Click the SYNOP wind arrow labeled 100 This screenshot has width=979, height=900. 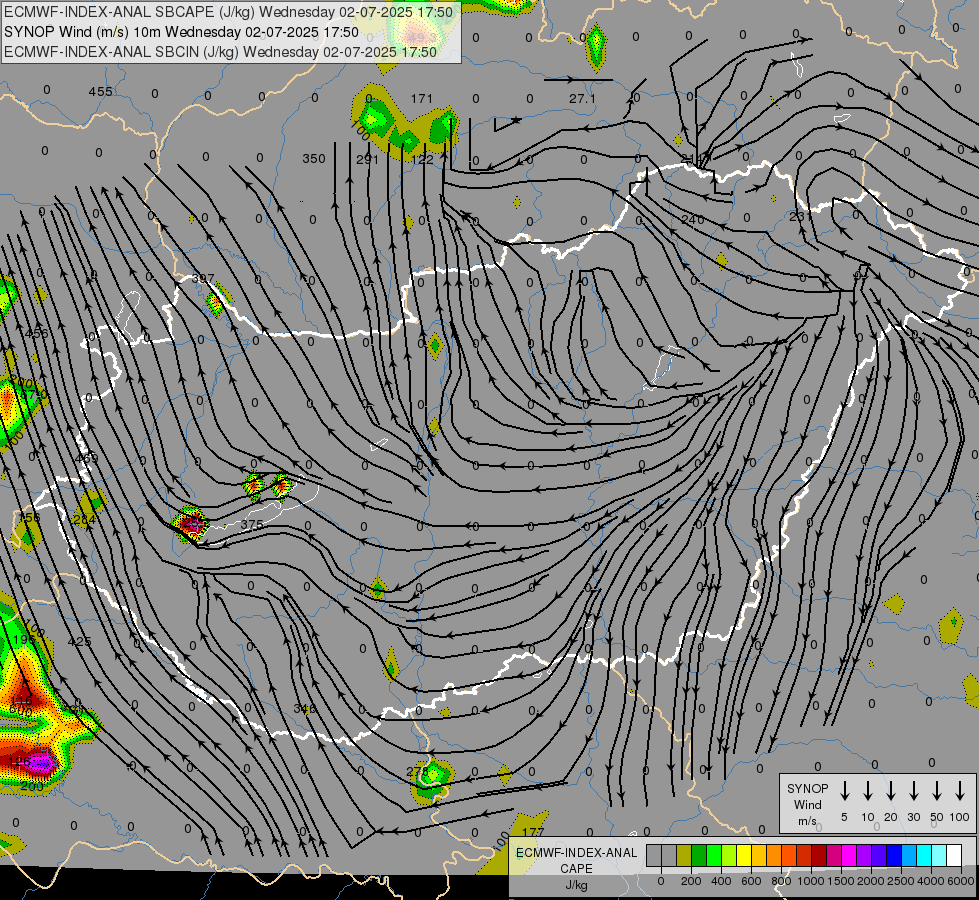[x=960, y=791]
